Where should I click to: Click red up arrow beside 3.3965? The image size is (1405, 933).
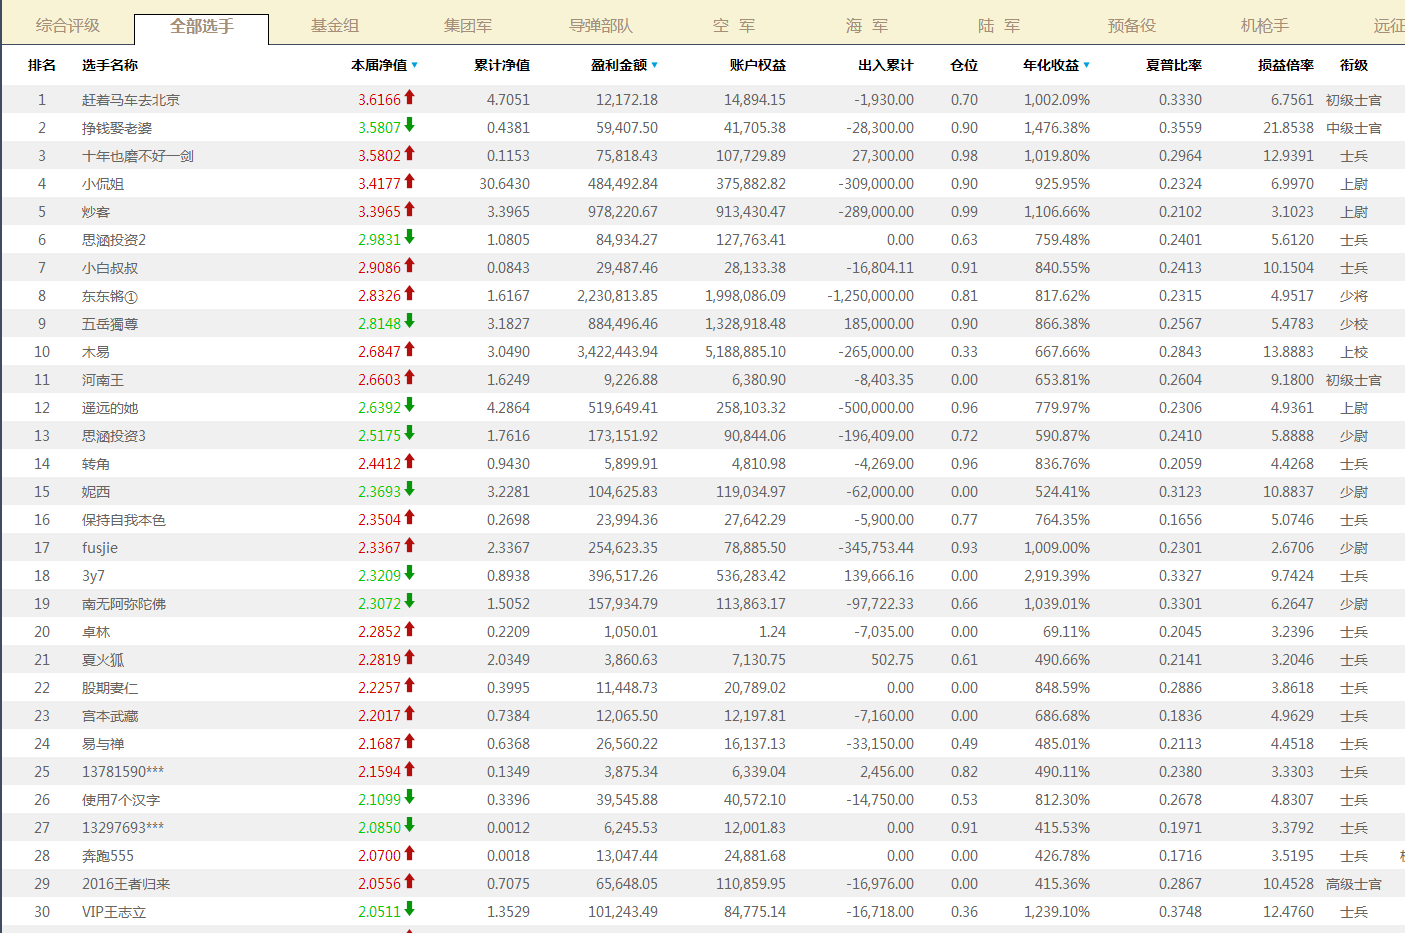click(409, 210)
